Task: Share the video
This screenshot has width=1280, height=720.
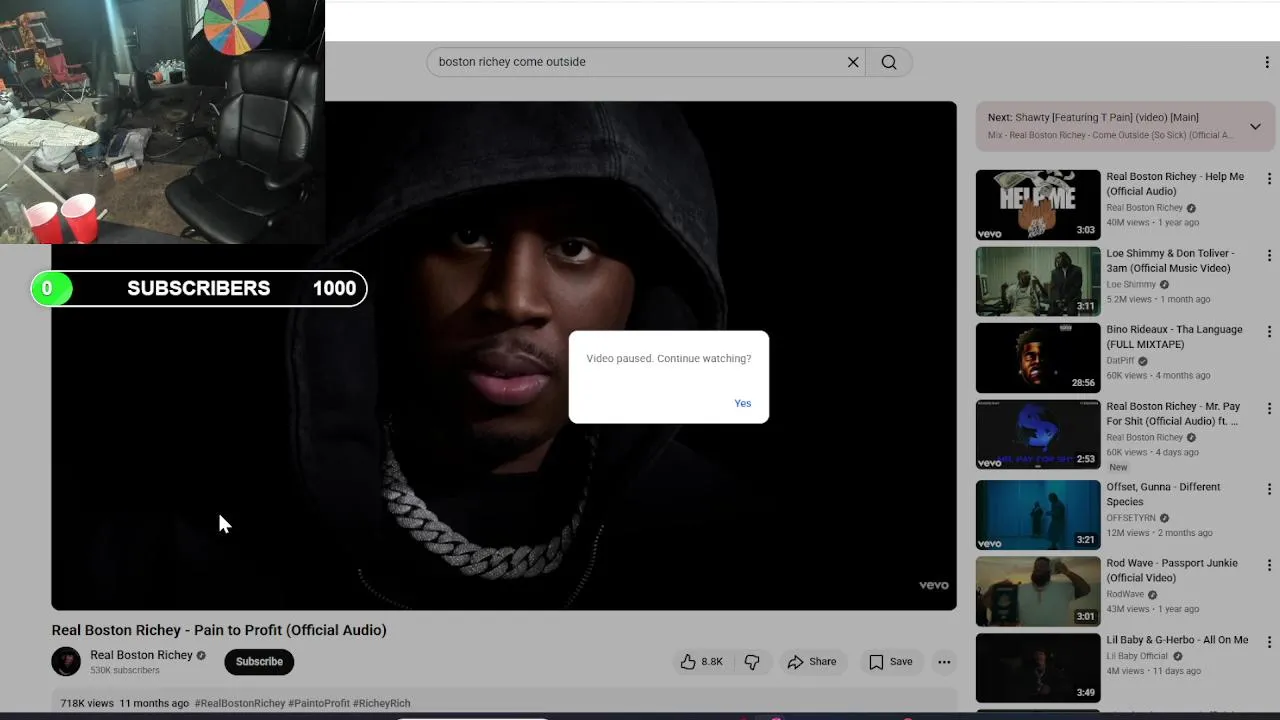Action: [x=812, y=662]
